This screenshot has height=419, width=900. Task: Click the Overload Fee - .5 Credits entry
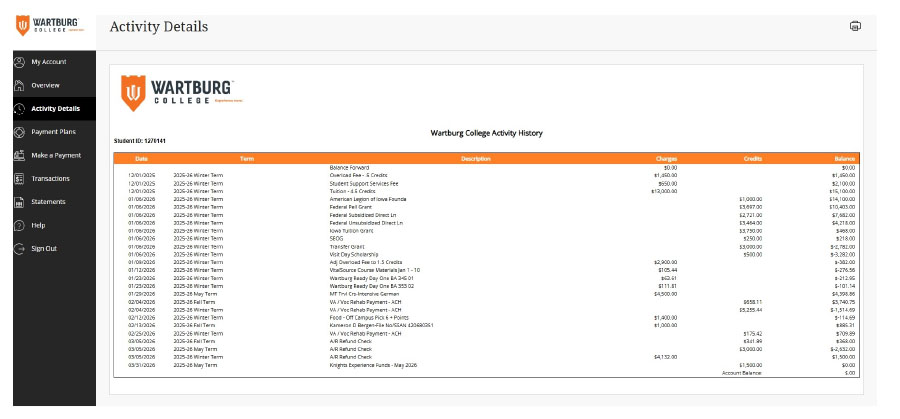tap(359, 175)
